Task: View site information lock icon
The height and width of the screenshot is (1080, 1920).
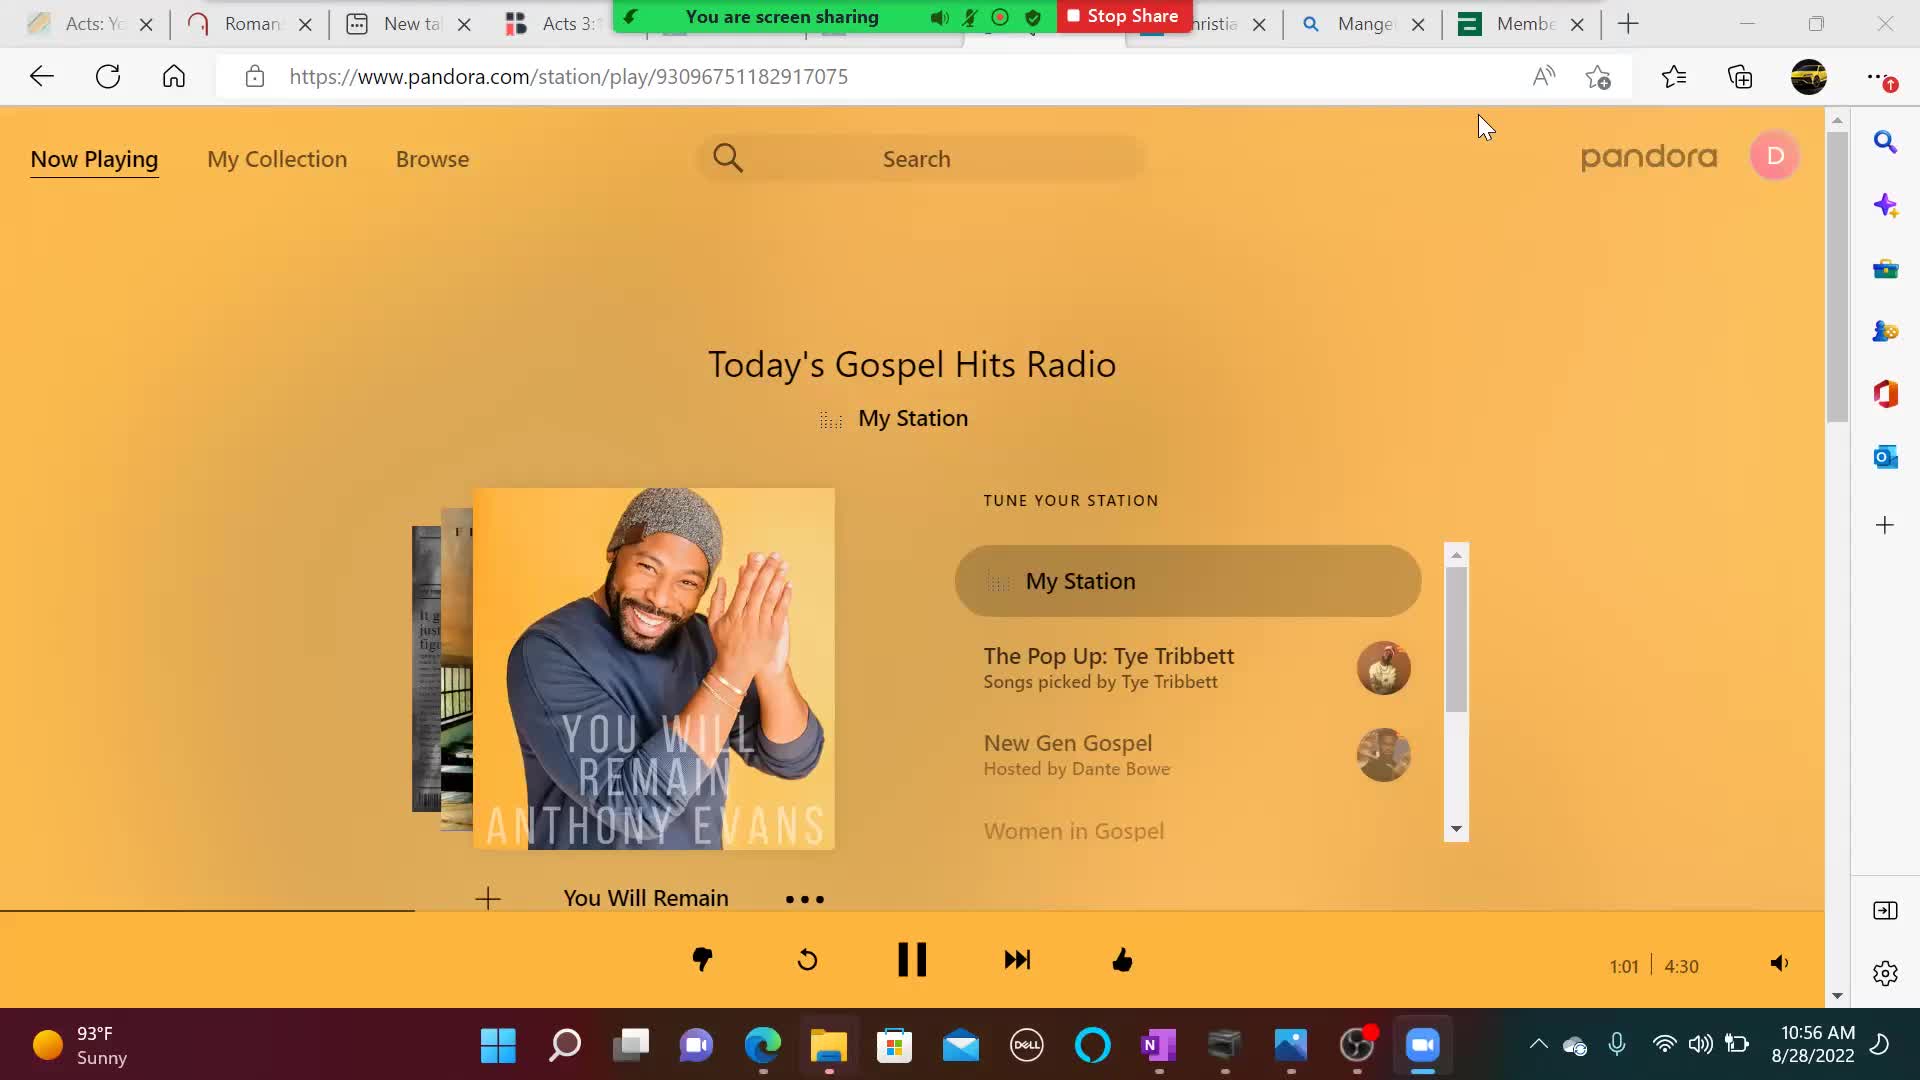Action: [255, 77]
